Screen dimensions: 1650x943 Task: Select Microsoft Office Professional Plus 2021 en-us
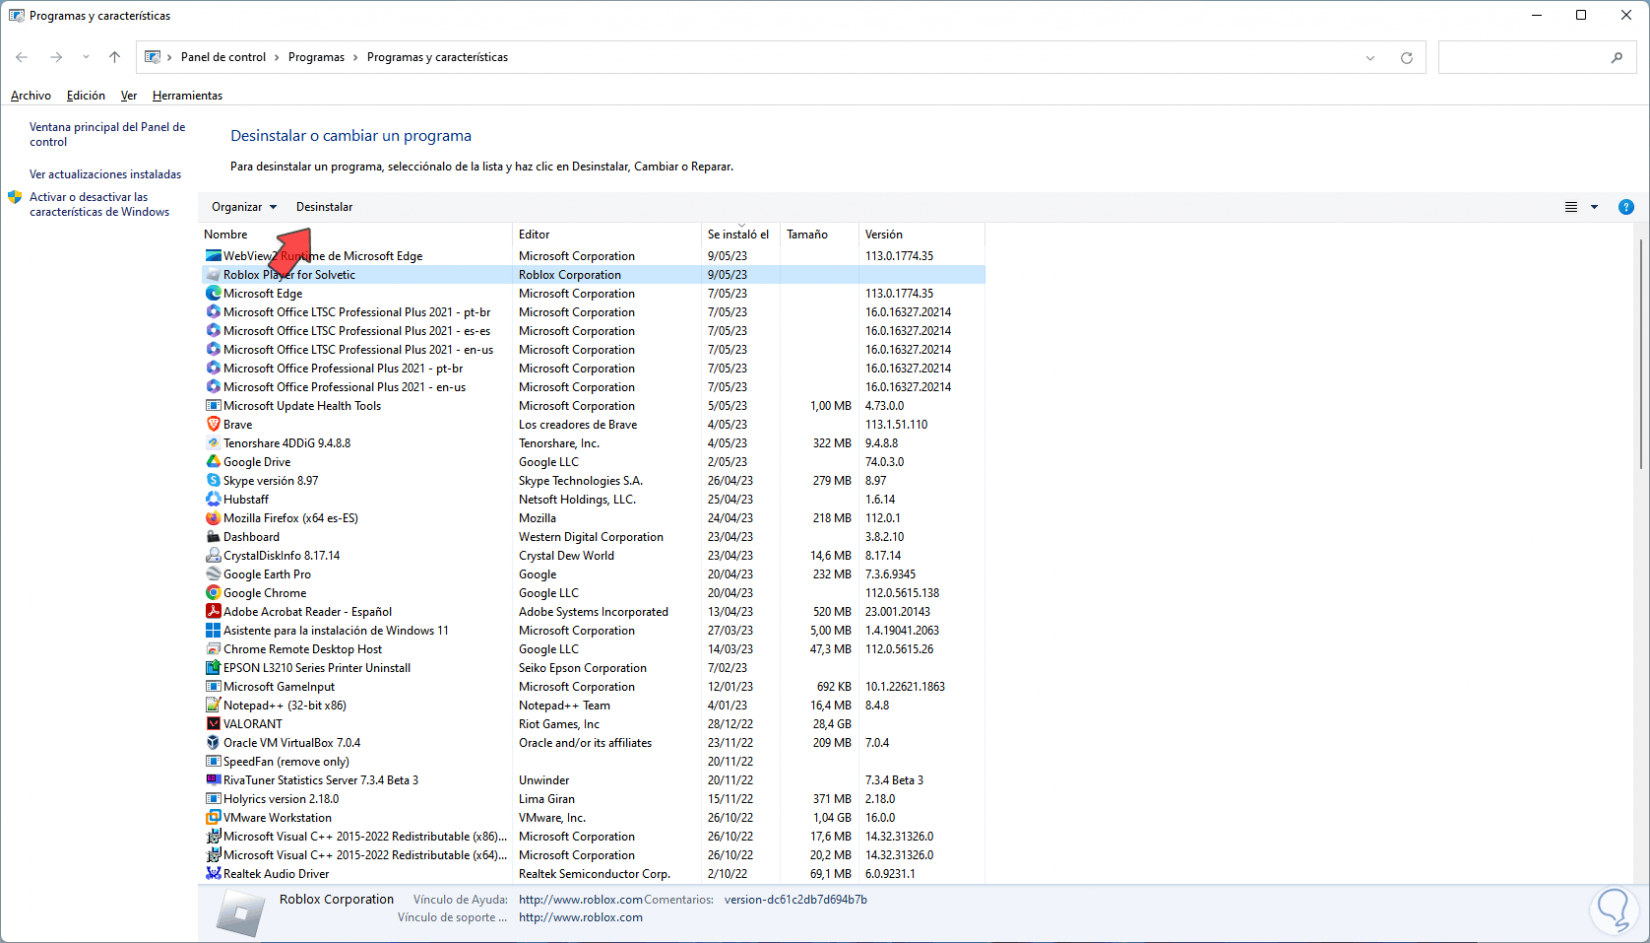(x=593, y=387)
